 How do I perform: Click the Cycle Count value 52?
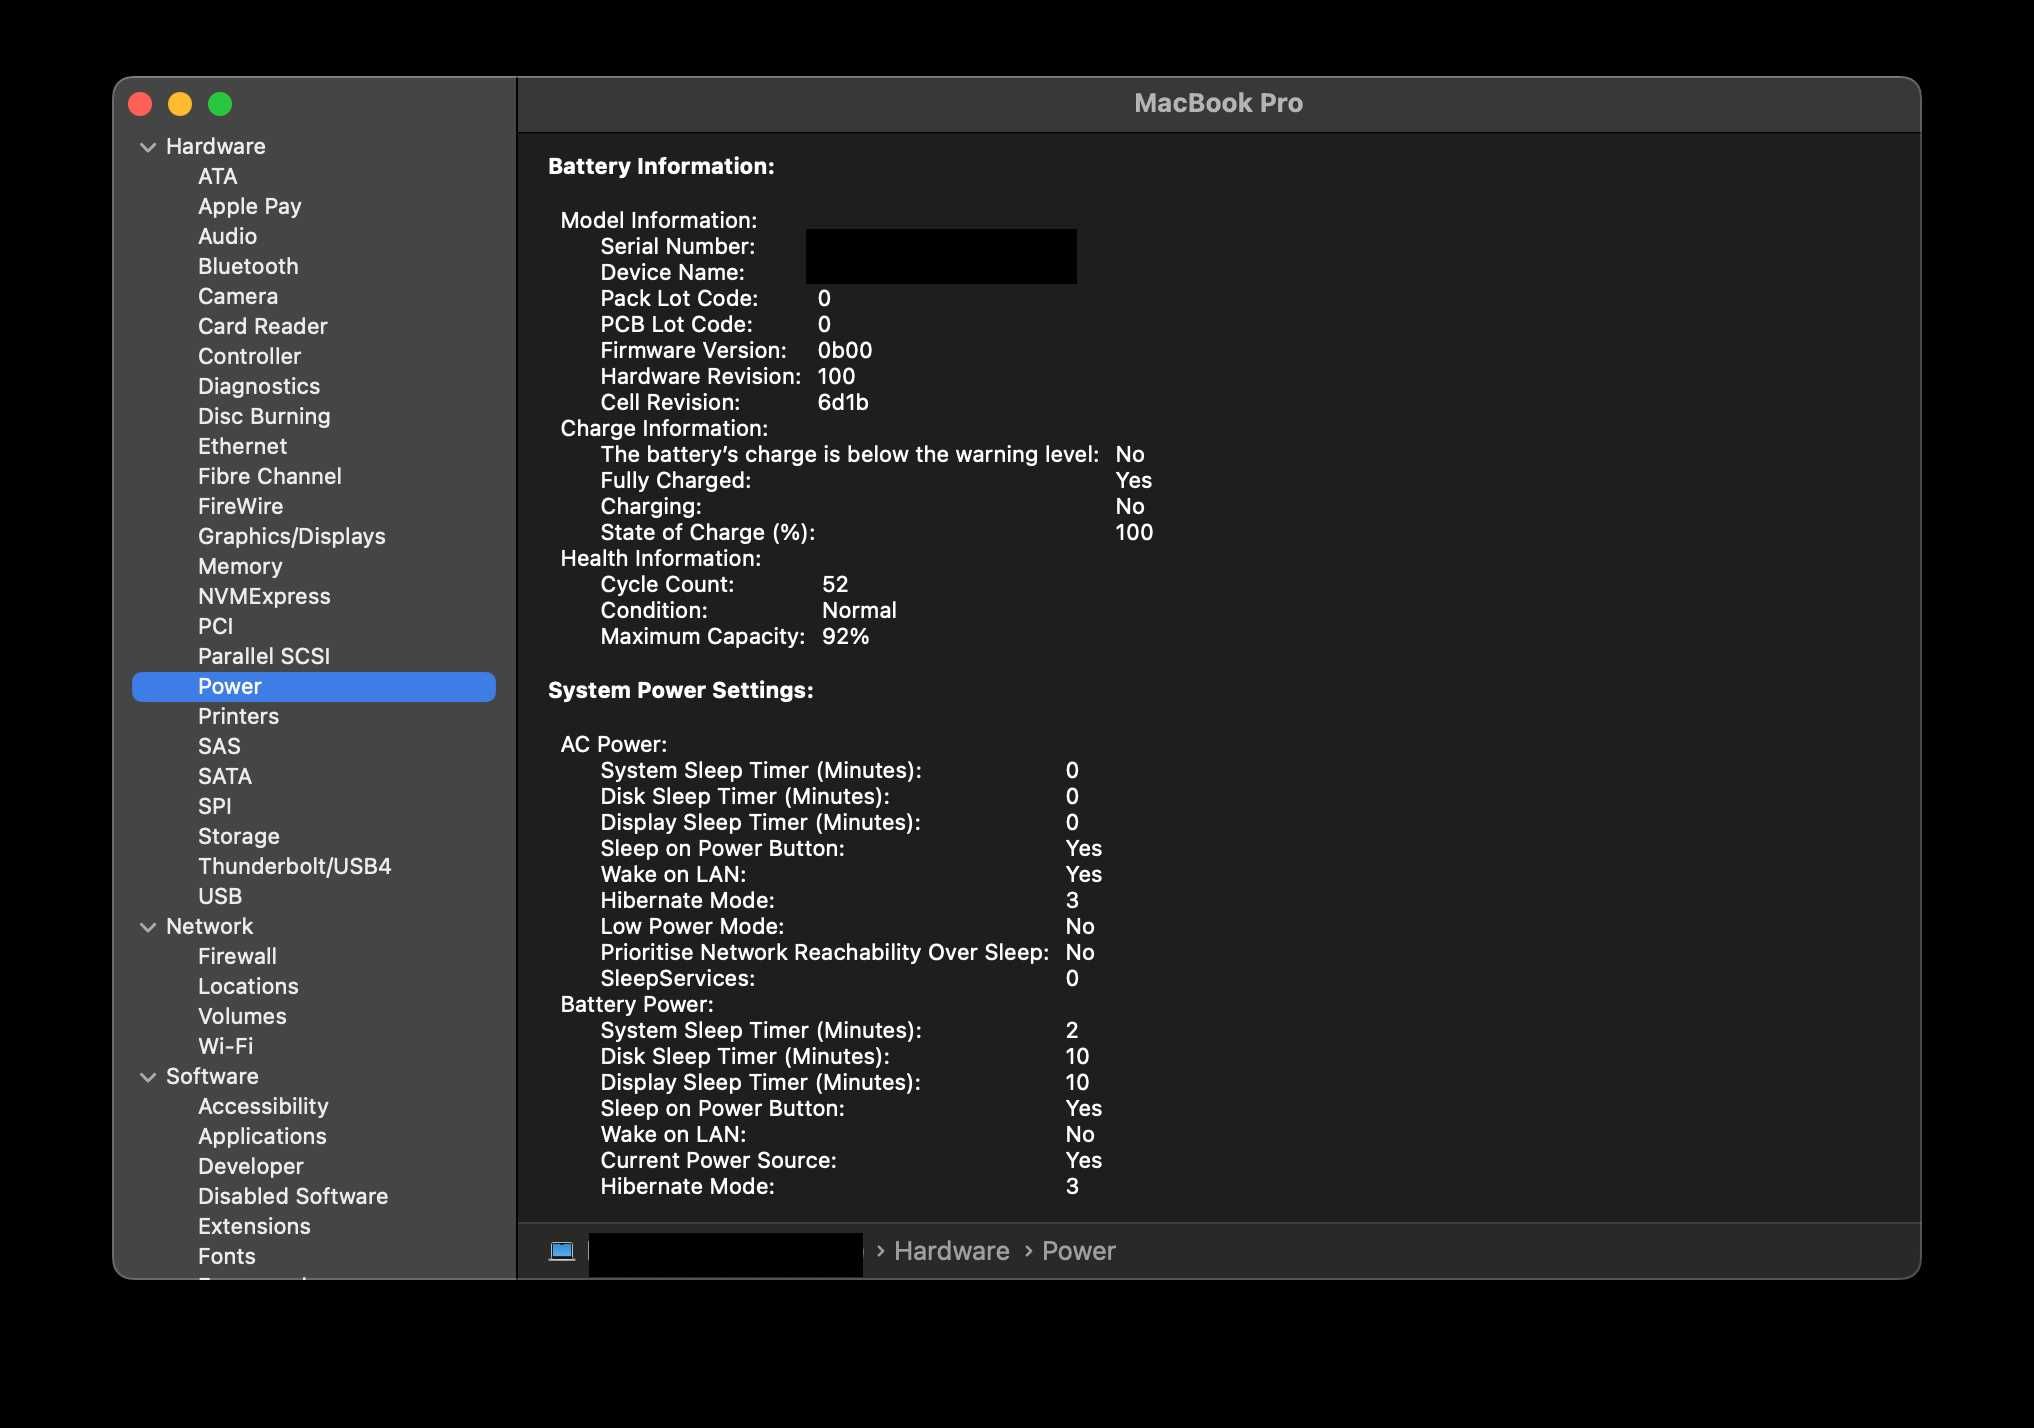coord(835,584)
